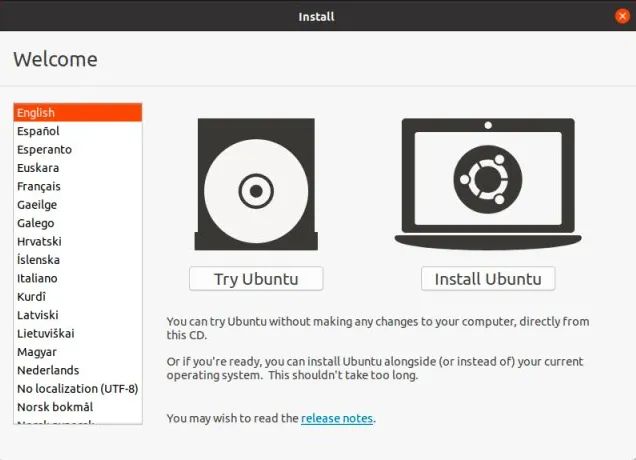Click the Install Ubuntu button

pos(488,279)
